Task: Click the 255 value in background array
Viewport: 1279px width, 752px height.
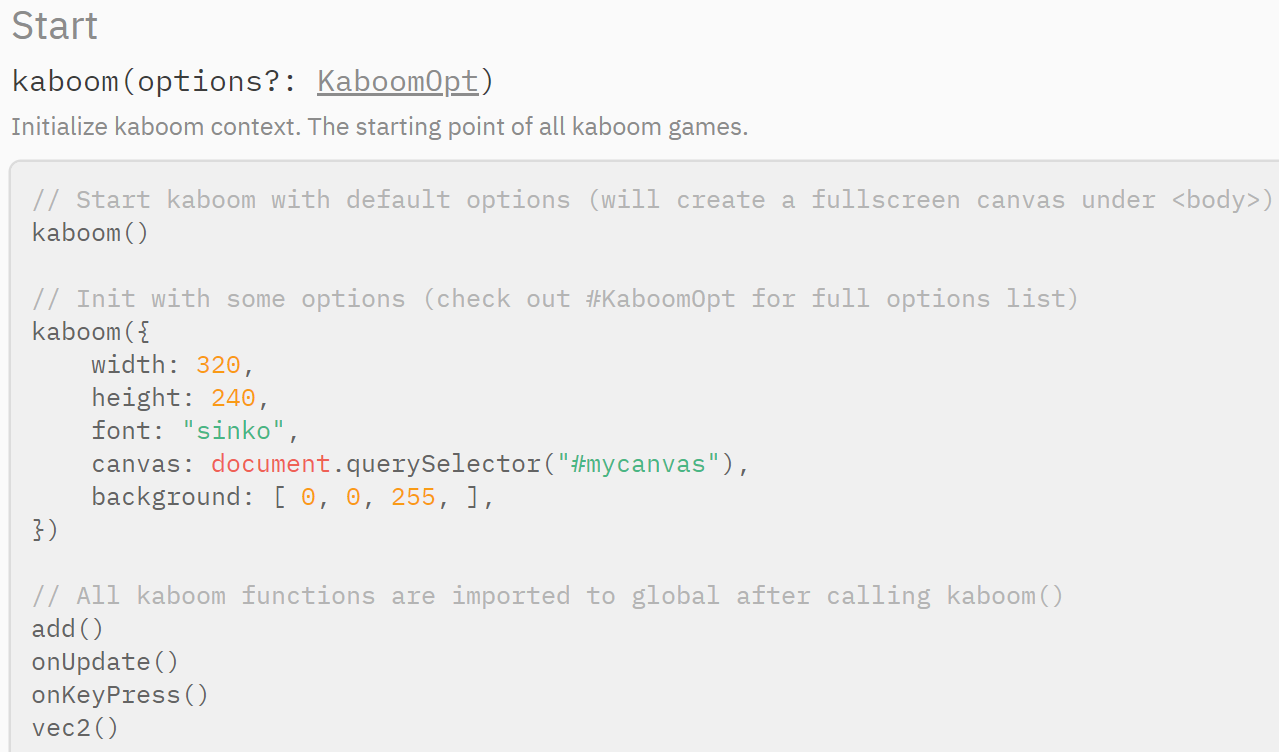Action: (413, 497)
